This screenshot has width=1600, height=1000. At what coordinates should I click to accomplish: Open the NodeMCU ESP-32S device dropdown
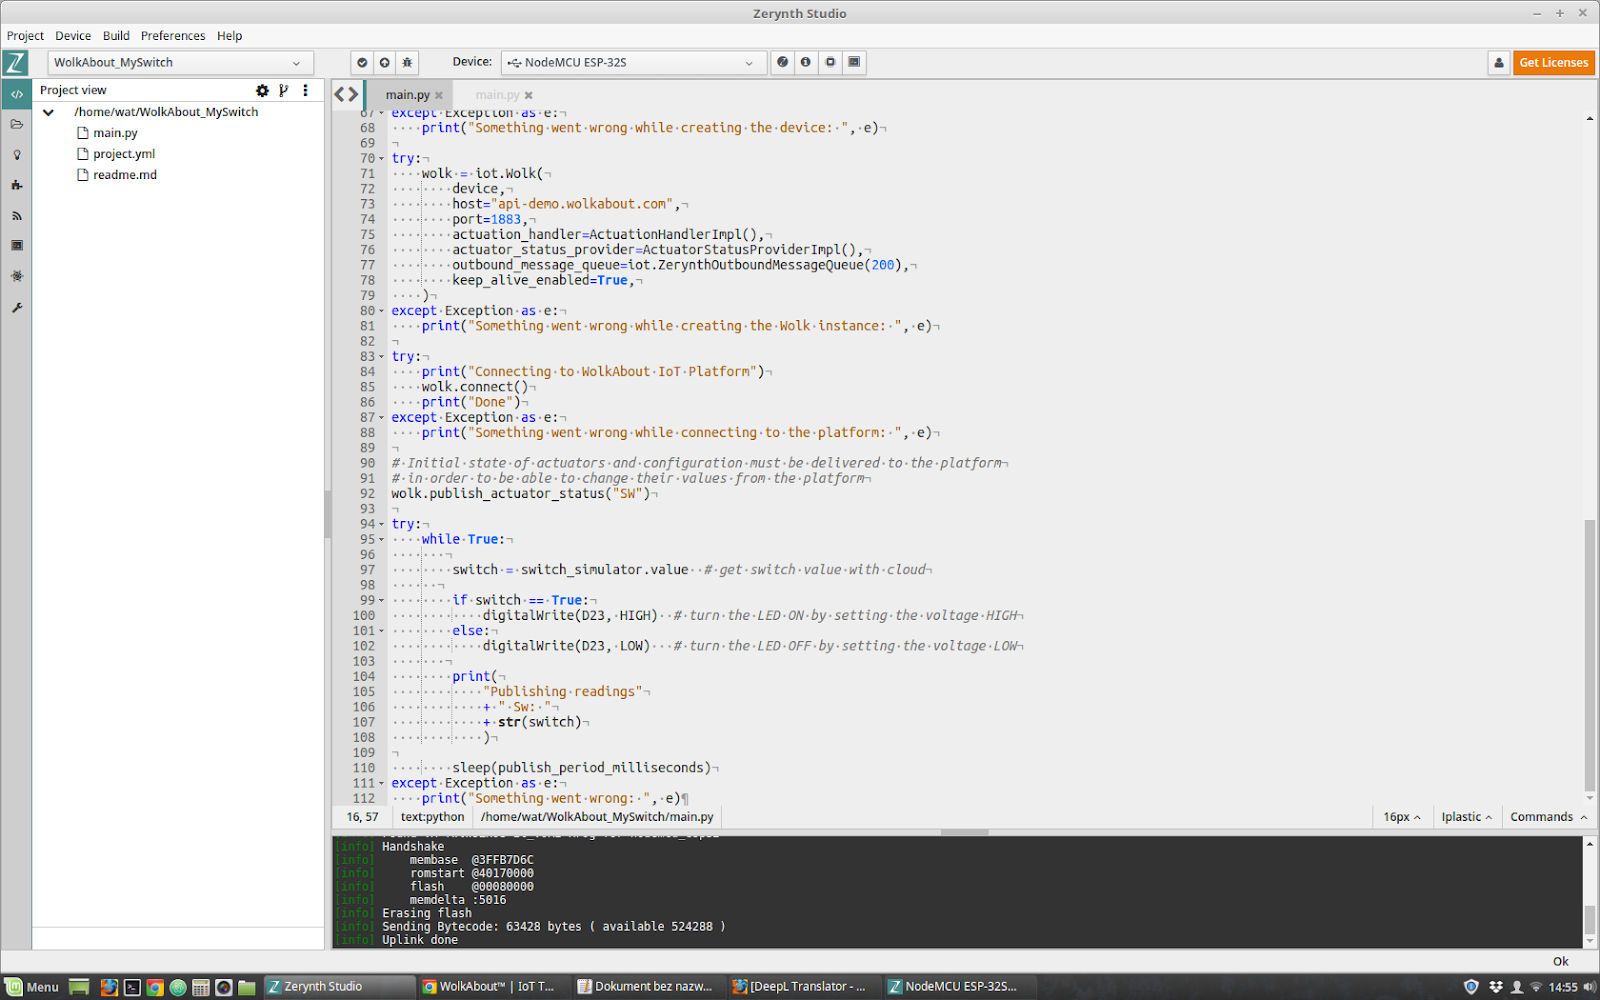pyautogui.click(x=633, y=63)
